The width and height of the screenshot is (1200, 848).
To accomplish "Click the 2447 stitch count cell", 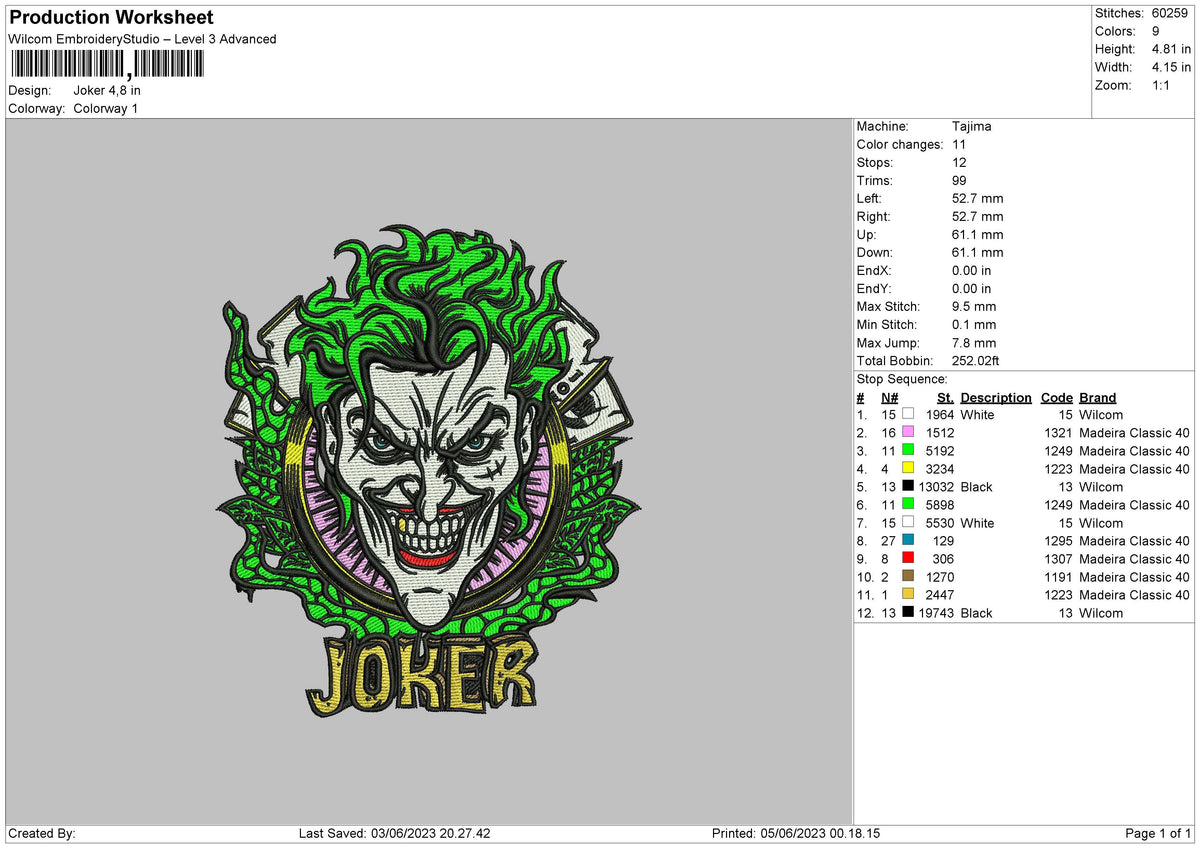I will (x=940, y=595).
